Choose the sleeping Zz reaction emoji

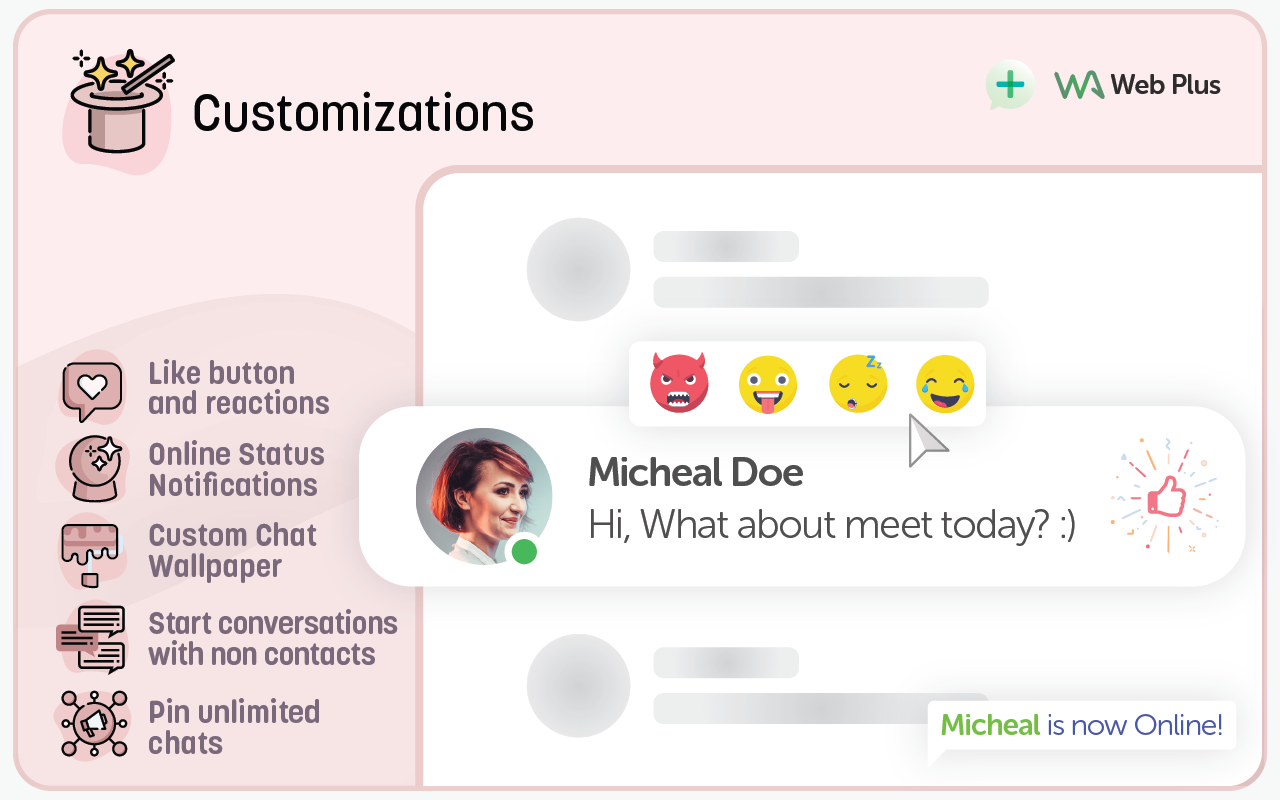click(858, 384)
